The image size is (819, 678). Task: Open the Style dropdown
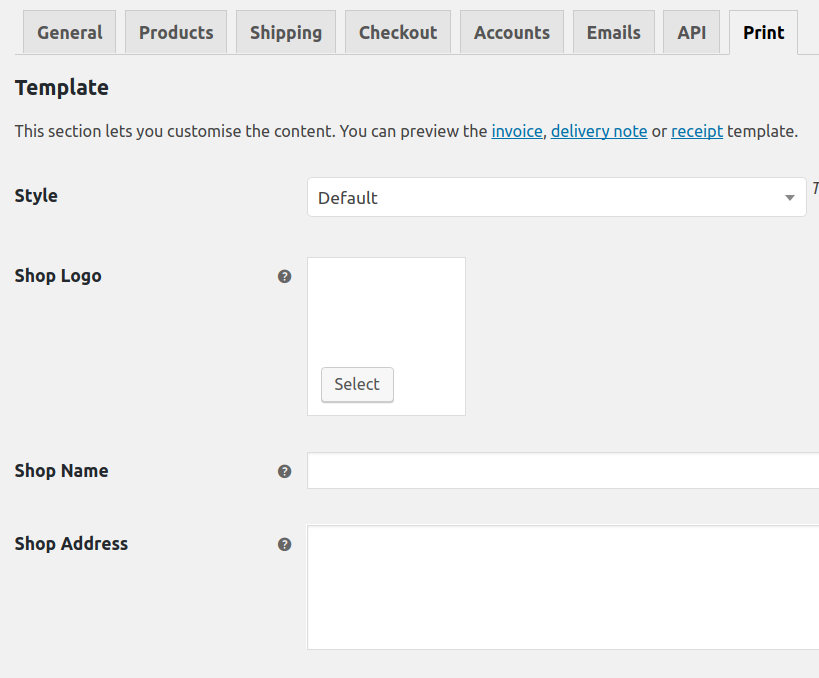556,198
